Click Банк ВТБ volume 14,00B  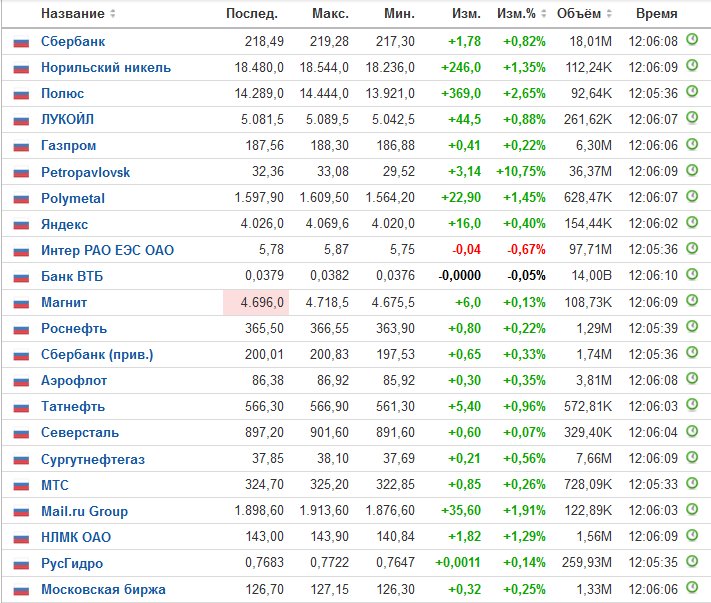tap(591, 275)
